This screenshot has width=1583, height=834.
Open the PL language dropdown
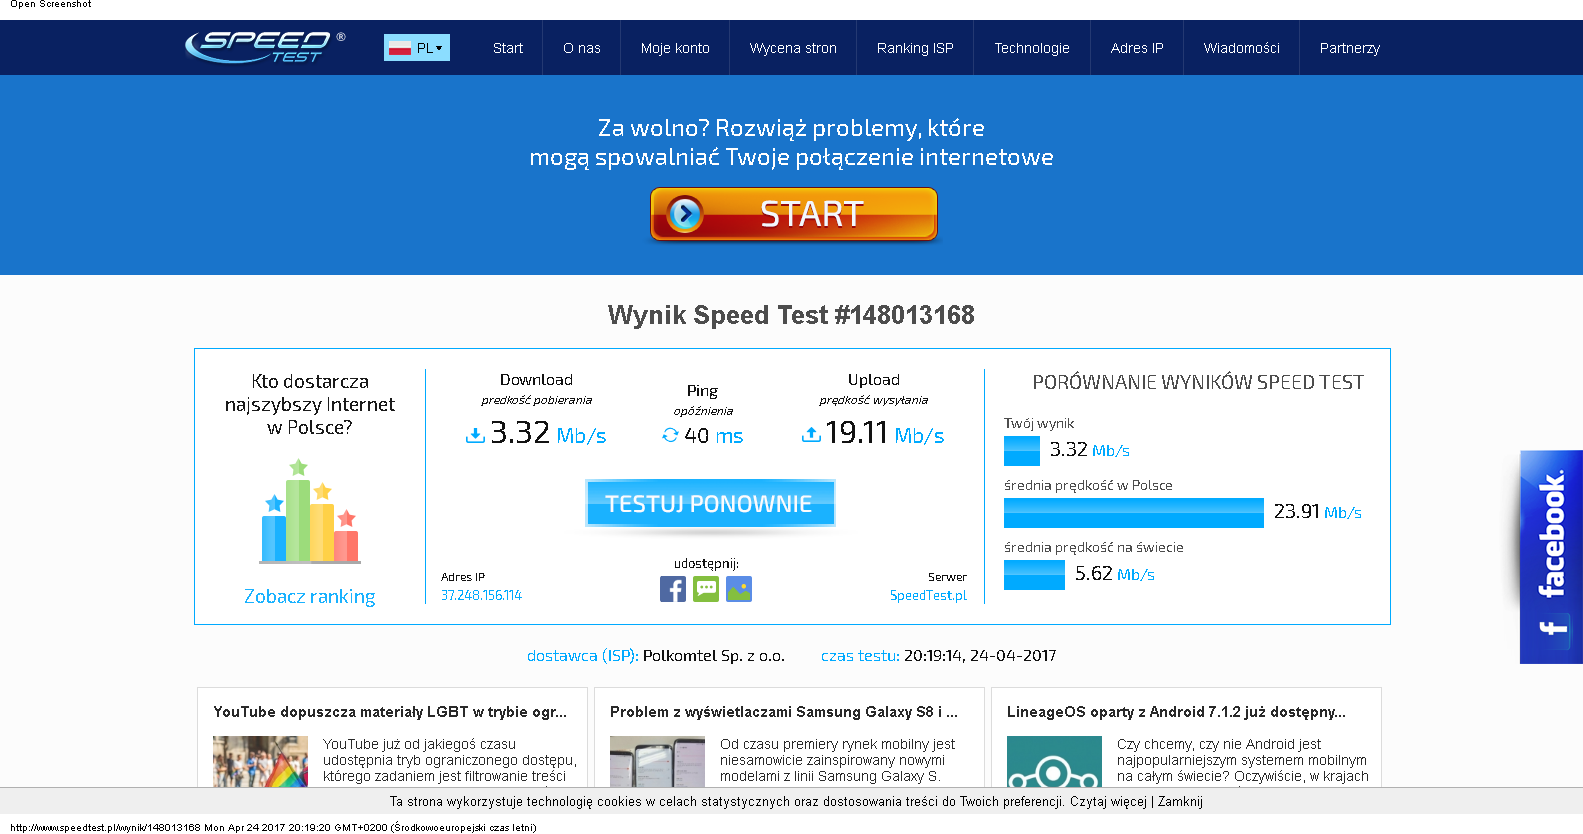click(417, 48)
